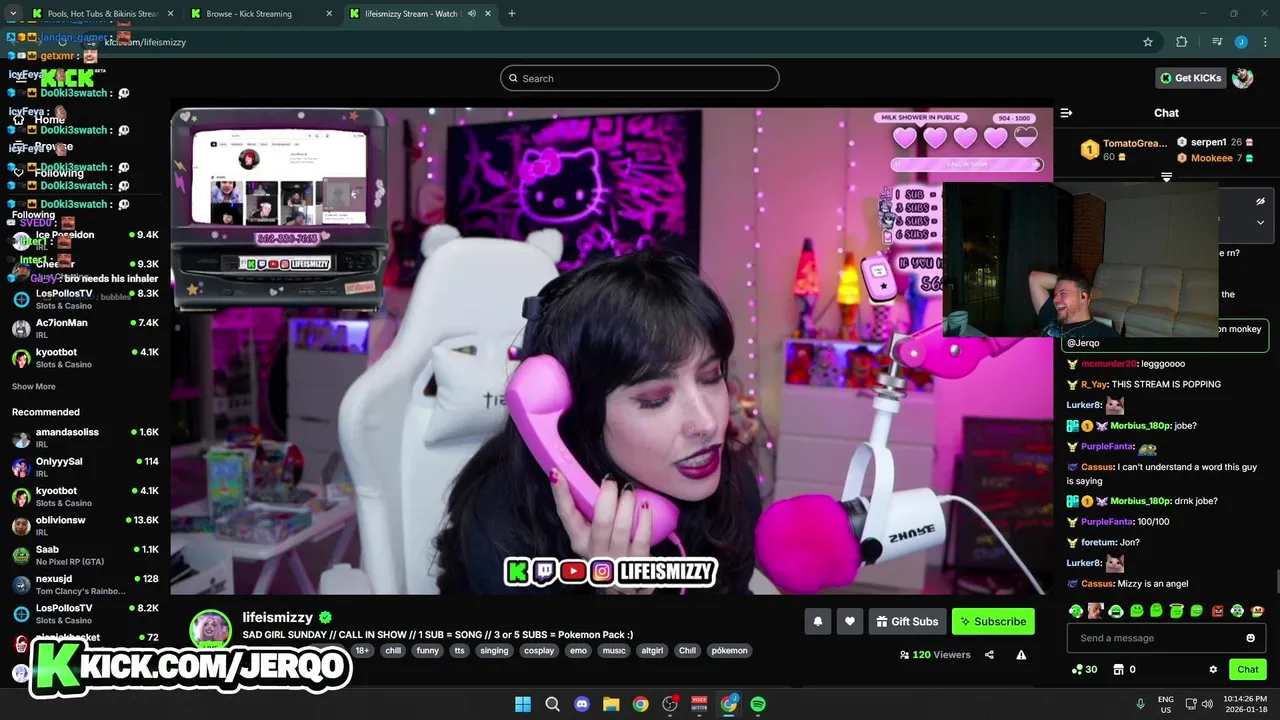Open Discord from the taskbar
This screenshot has height=720, width=1280.
[582, 704]
